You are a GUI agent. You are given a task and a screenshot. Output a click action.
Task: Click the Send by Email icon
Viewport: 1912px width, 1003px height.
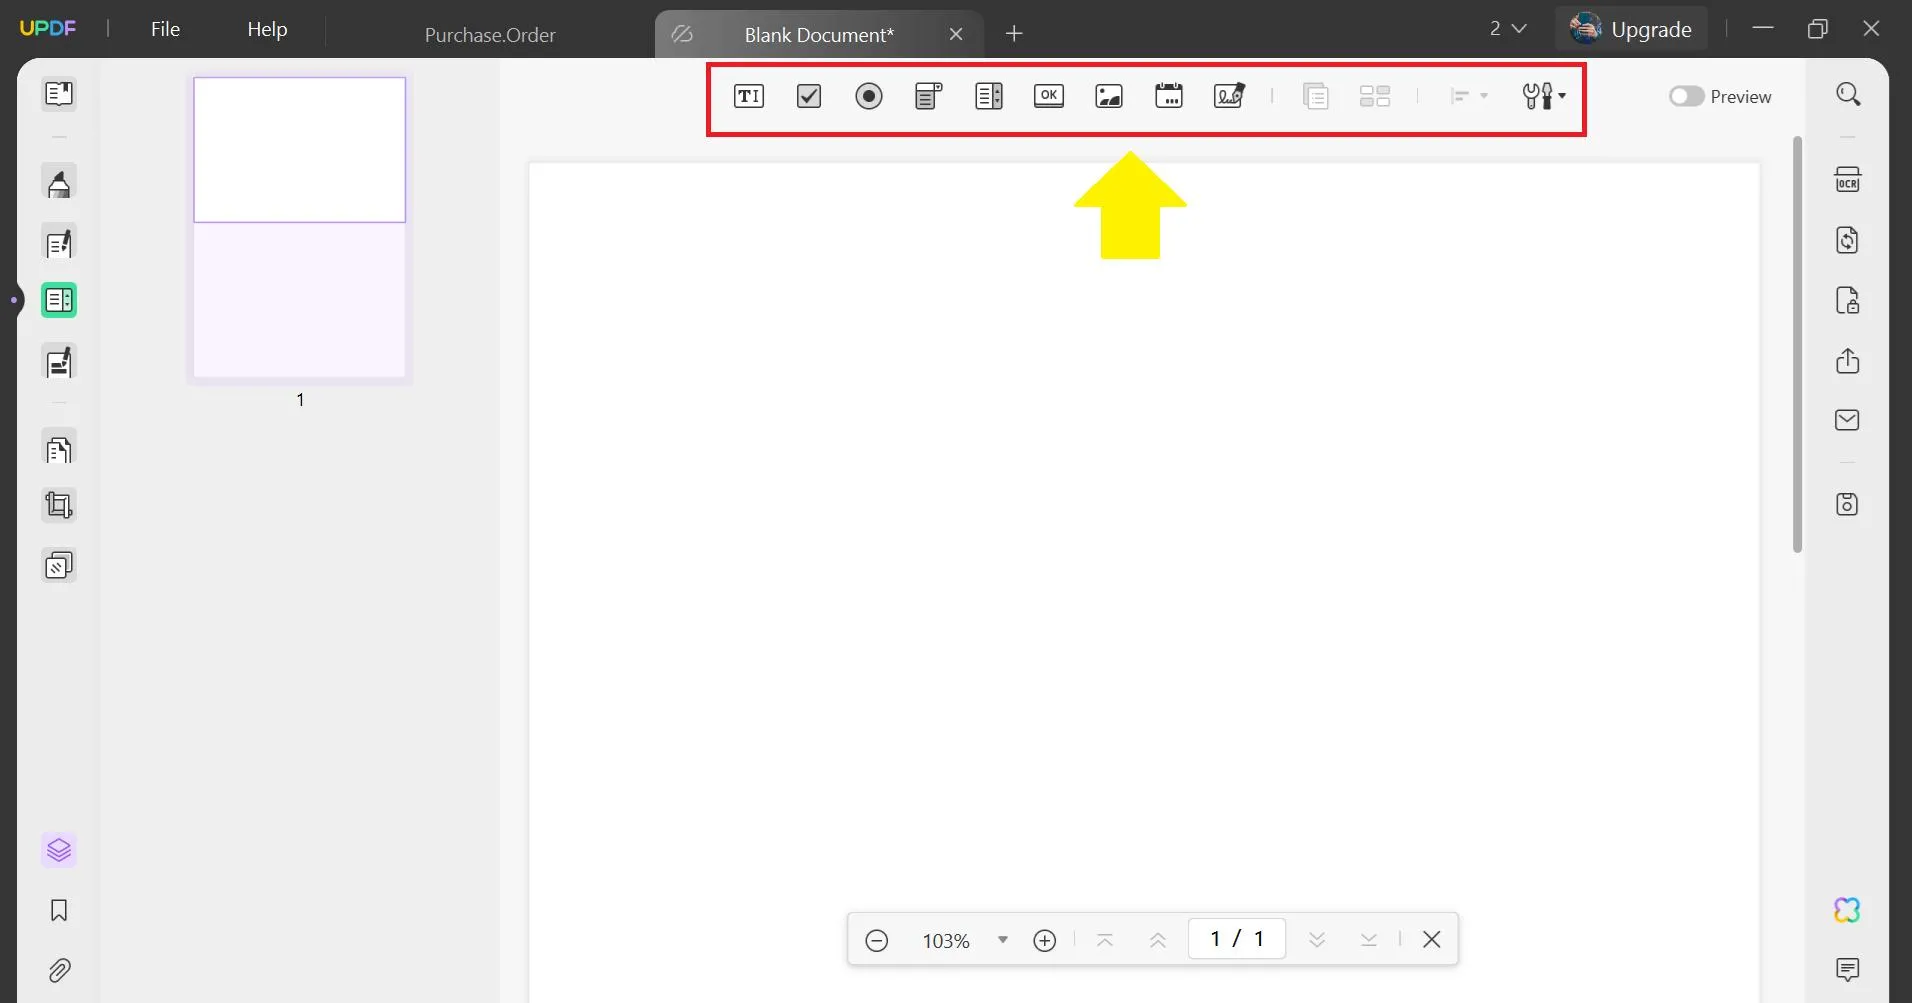point(1847,420)
